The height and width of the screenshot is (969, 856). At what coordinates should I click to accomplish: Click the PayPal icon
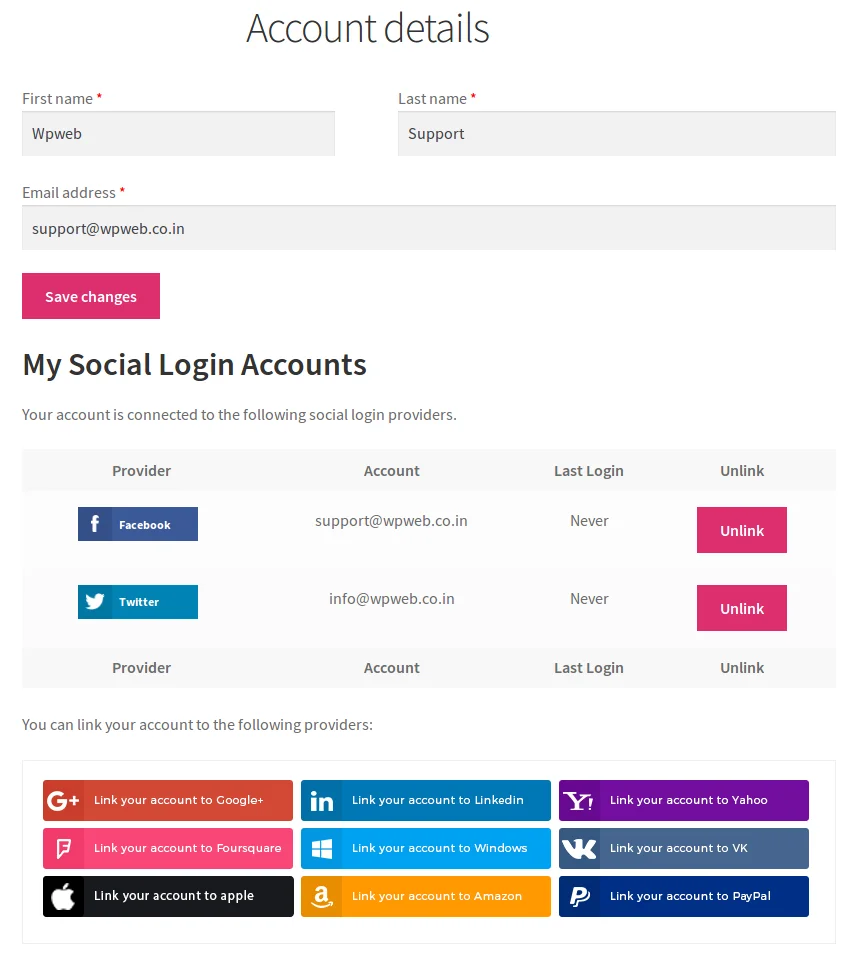coord(580,896)
